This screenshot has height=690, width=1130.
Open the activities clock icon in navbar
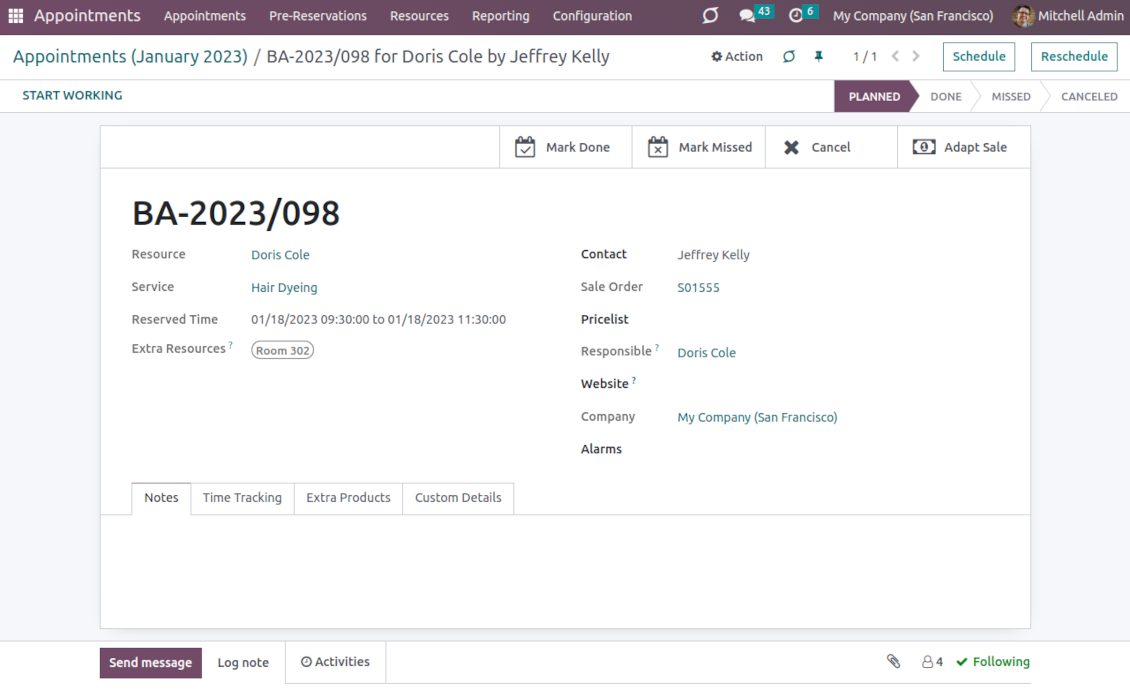[x=796, y=16]
